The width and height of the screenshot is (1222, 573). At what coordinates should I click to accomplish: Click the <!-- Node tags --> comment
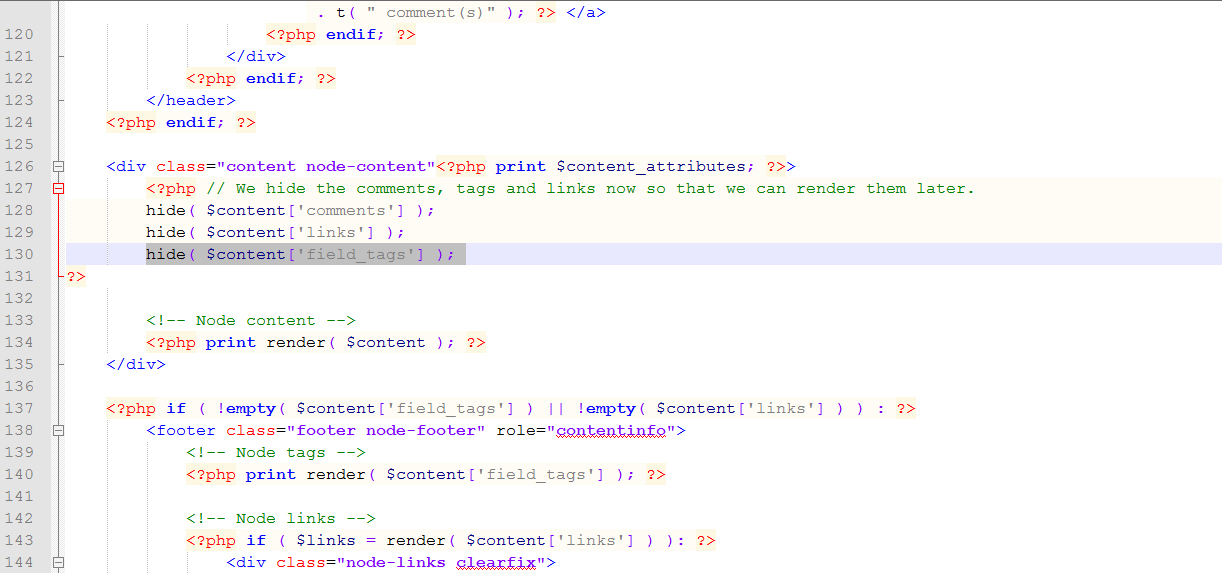pyautogui.click(x=276, y=453)
